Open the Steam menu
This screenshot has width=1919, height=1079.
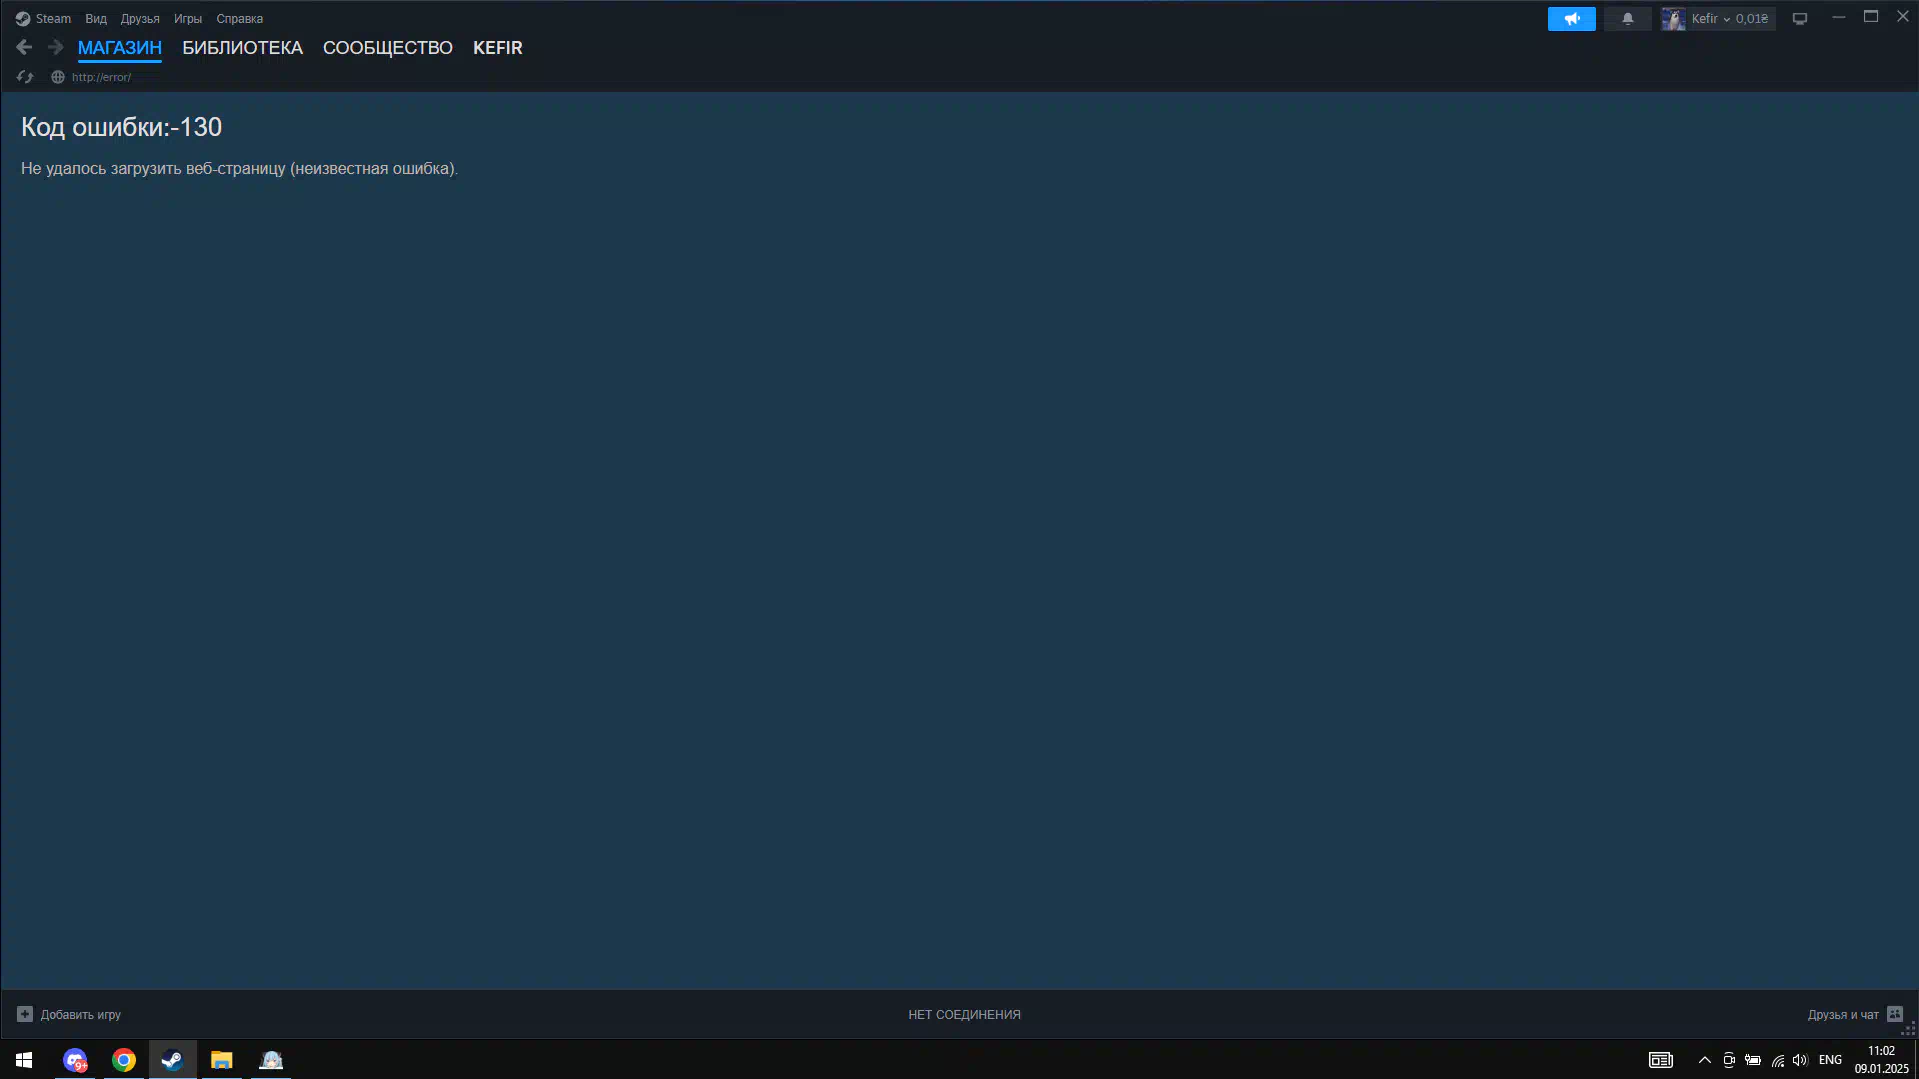pos(44,19)
